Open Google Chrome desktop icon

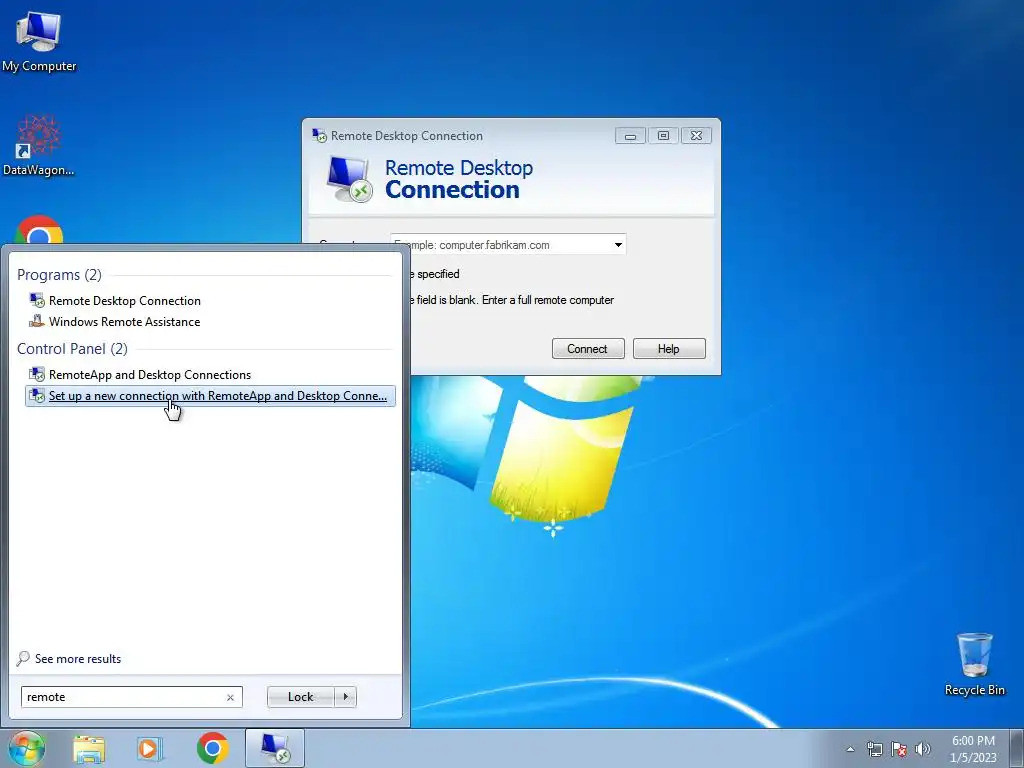coord(39,230)
